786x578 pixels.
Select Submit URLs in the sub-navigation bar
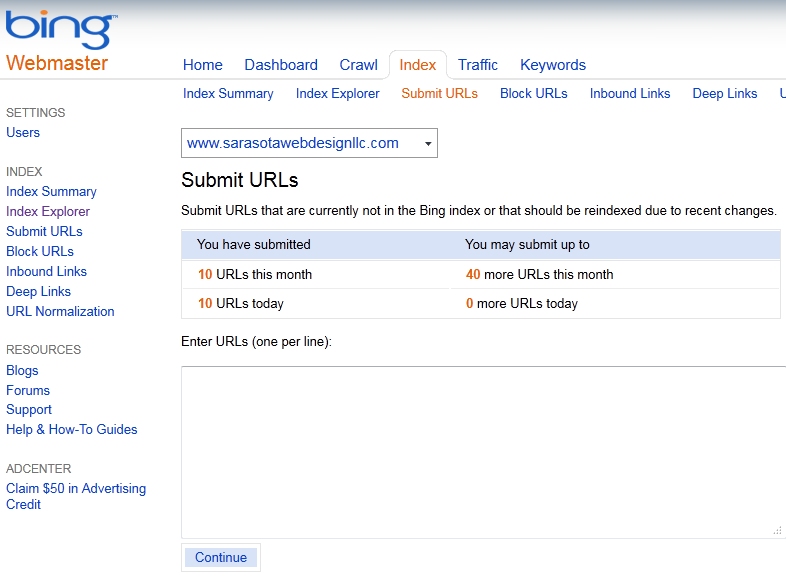[x=439, y=93]
